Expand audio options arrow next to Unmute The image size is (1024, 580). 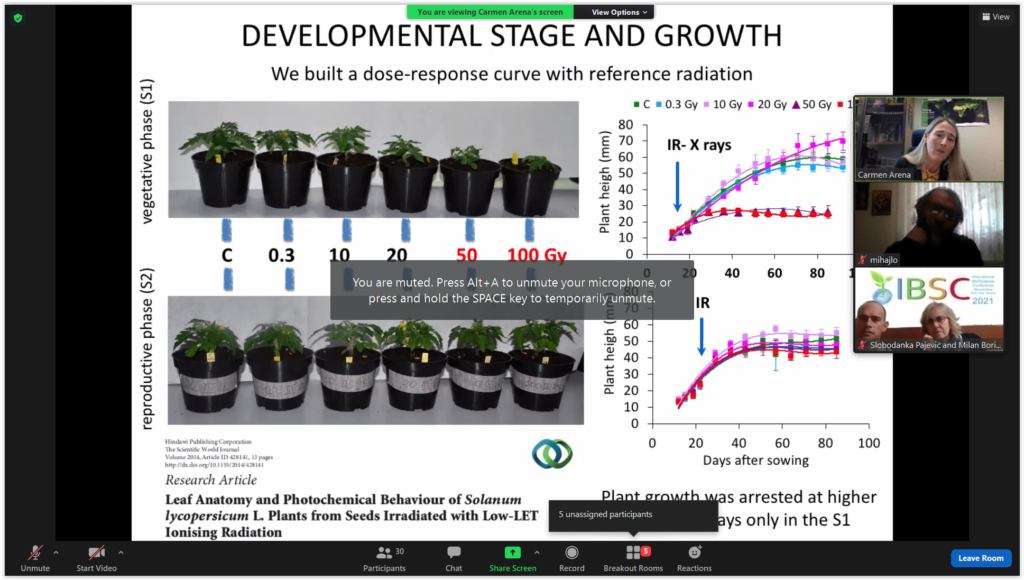(56, 552)
